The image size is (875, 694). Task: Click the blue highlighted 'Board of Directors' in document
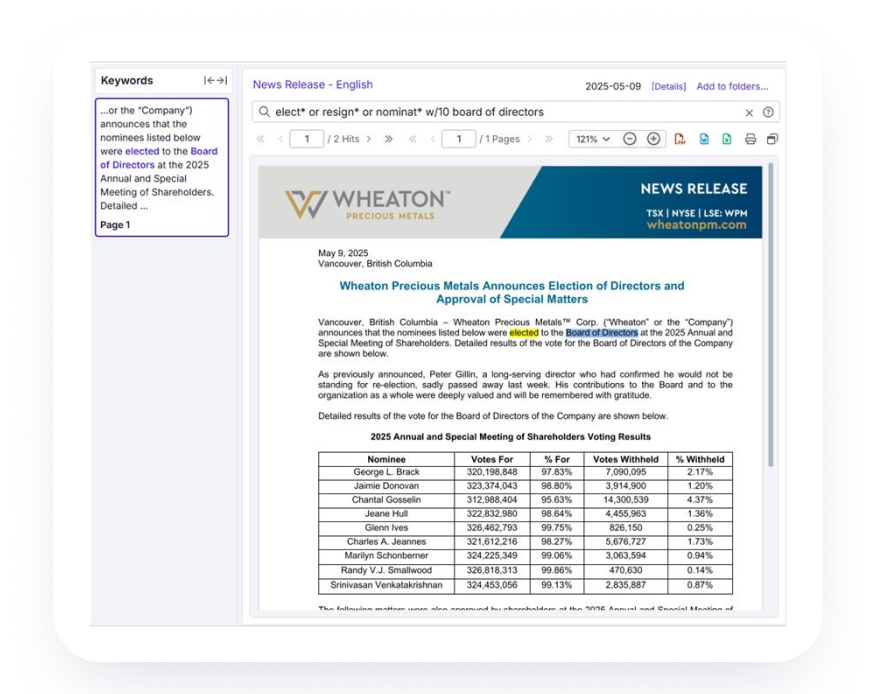[602, 332]
